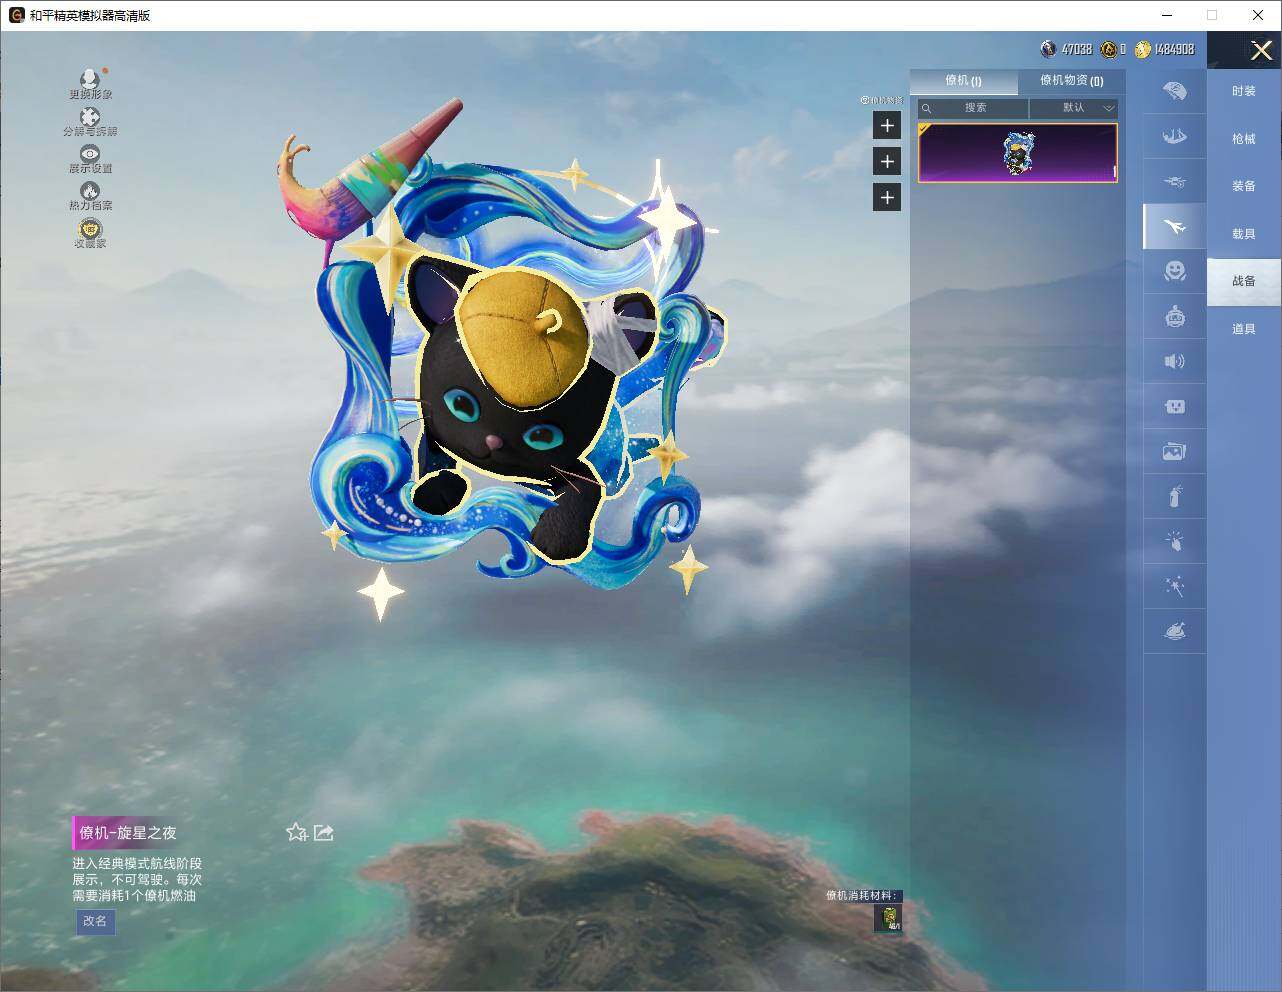Open 热力档案 flame icon
The width and height of the screenshot is (1282, 992).
click(90, 196)
